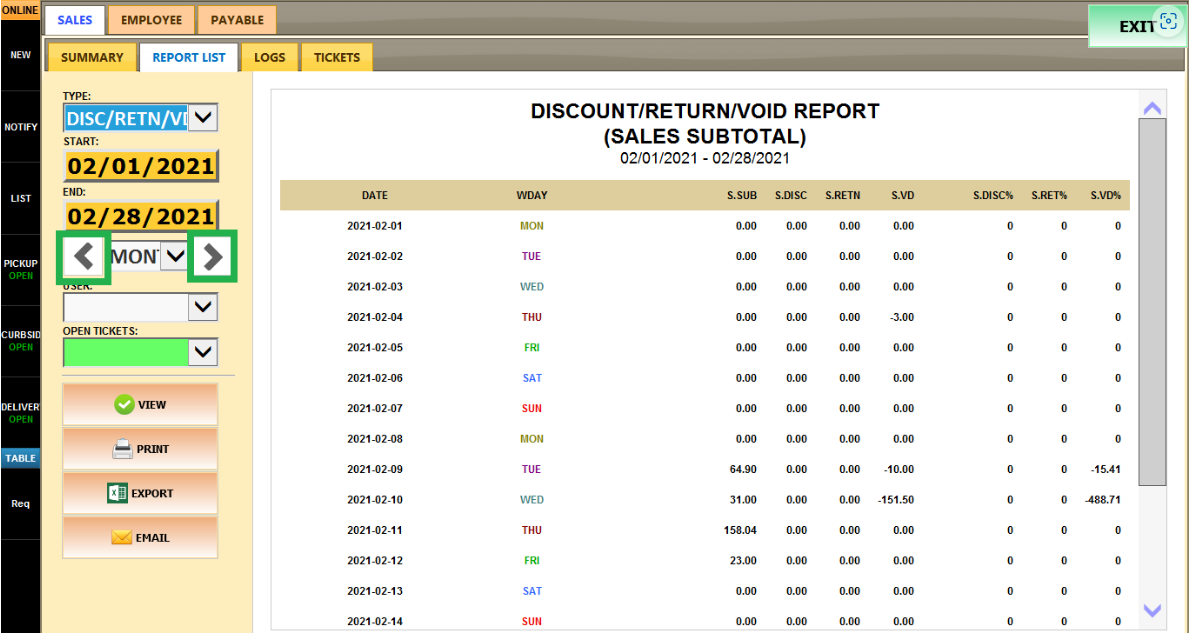The width and height of the screenshot is (1190, 635).
Task: Open the OPEN TICKETS dropdown
Action: (203, 352)
